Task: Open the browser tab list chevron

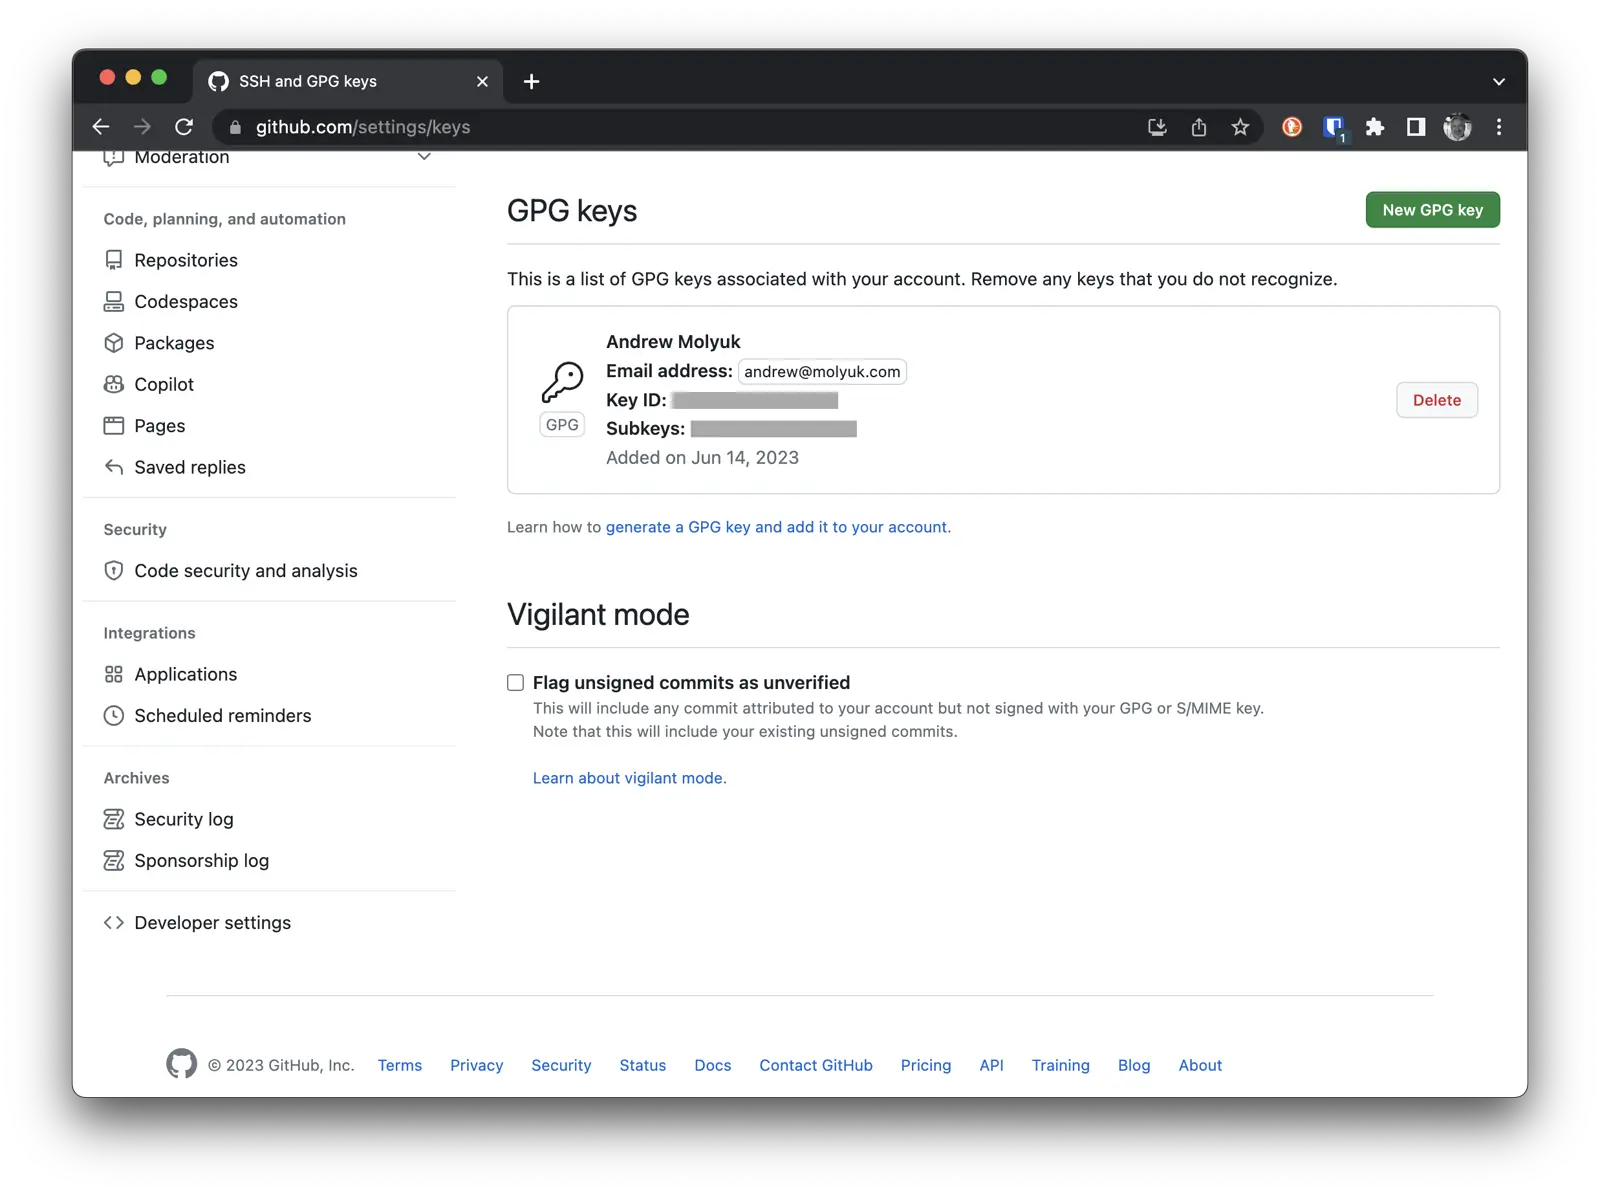Action: point(1498,81)
